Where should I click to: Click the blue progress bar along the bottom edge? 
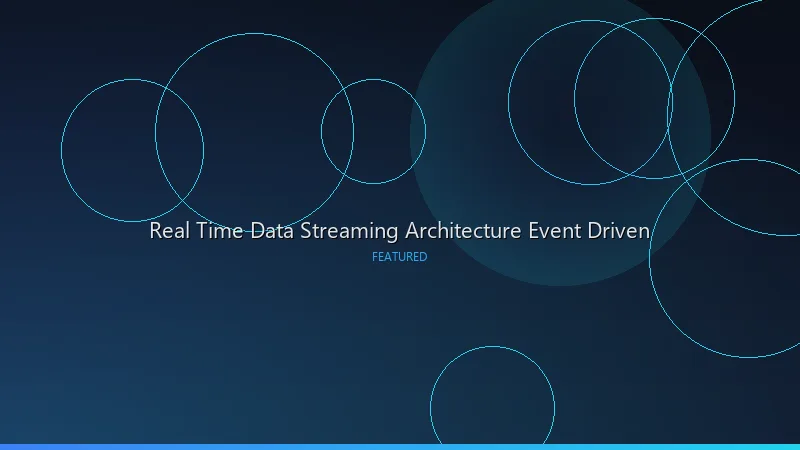tap(400, 446)
